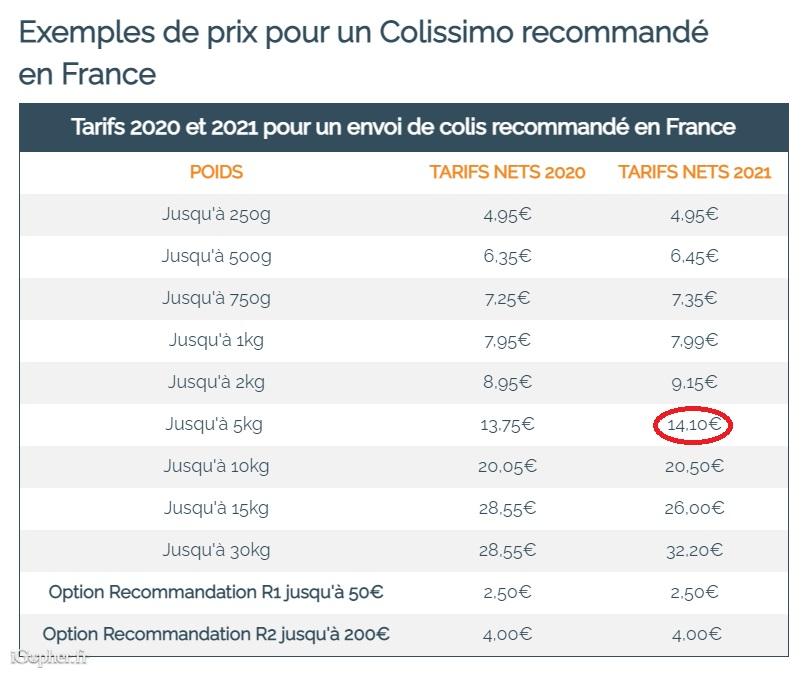This screenshot has width=807, height=678.
Task: Click the 7,99€ price for 1kg
Action: [x=694, y=340]
